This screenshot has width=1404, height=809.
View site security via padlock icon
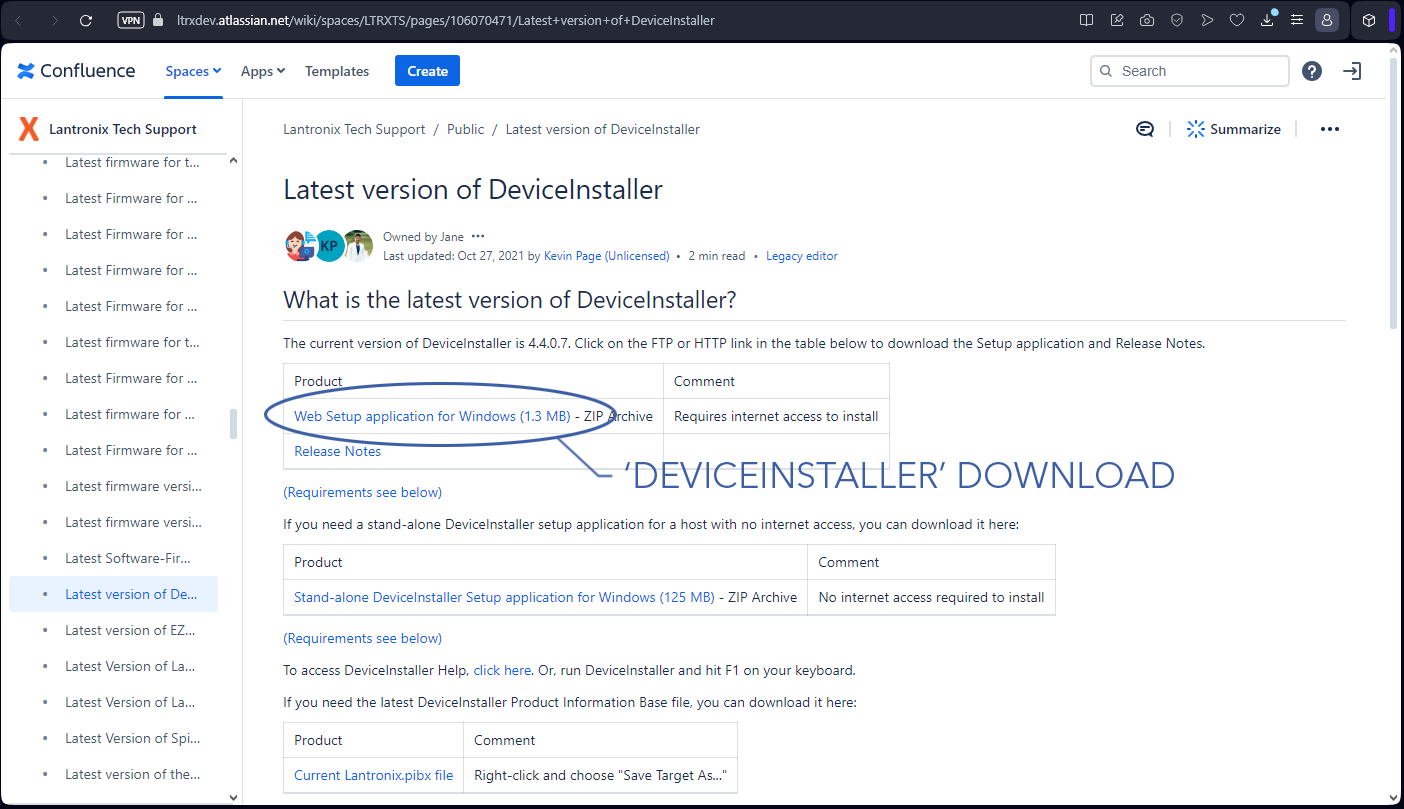pos(158,20)
